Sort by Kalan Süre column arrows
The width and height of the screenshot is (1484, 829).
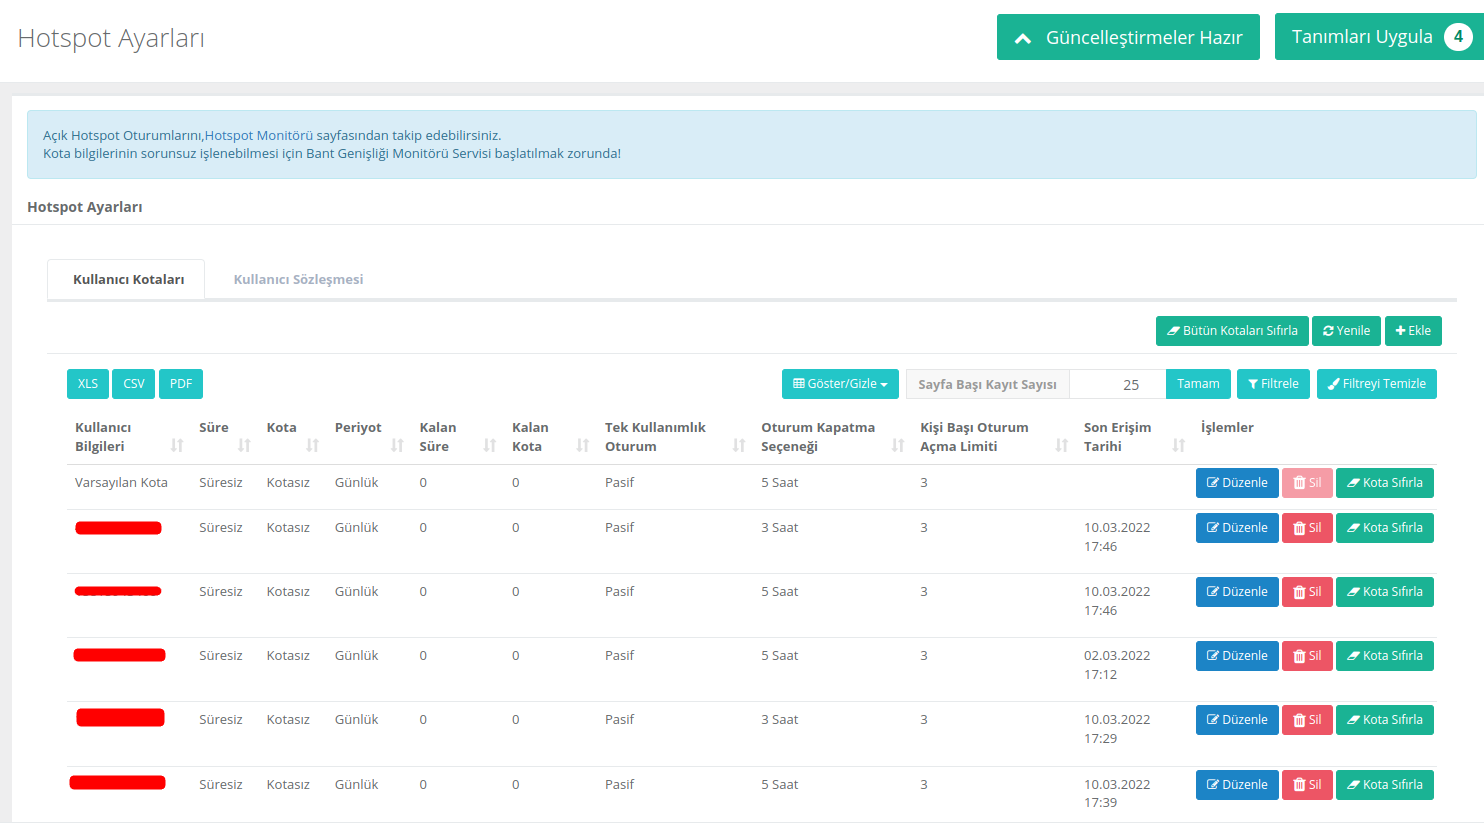pos(490,446)
